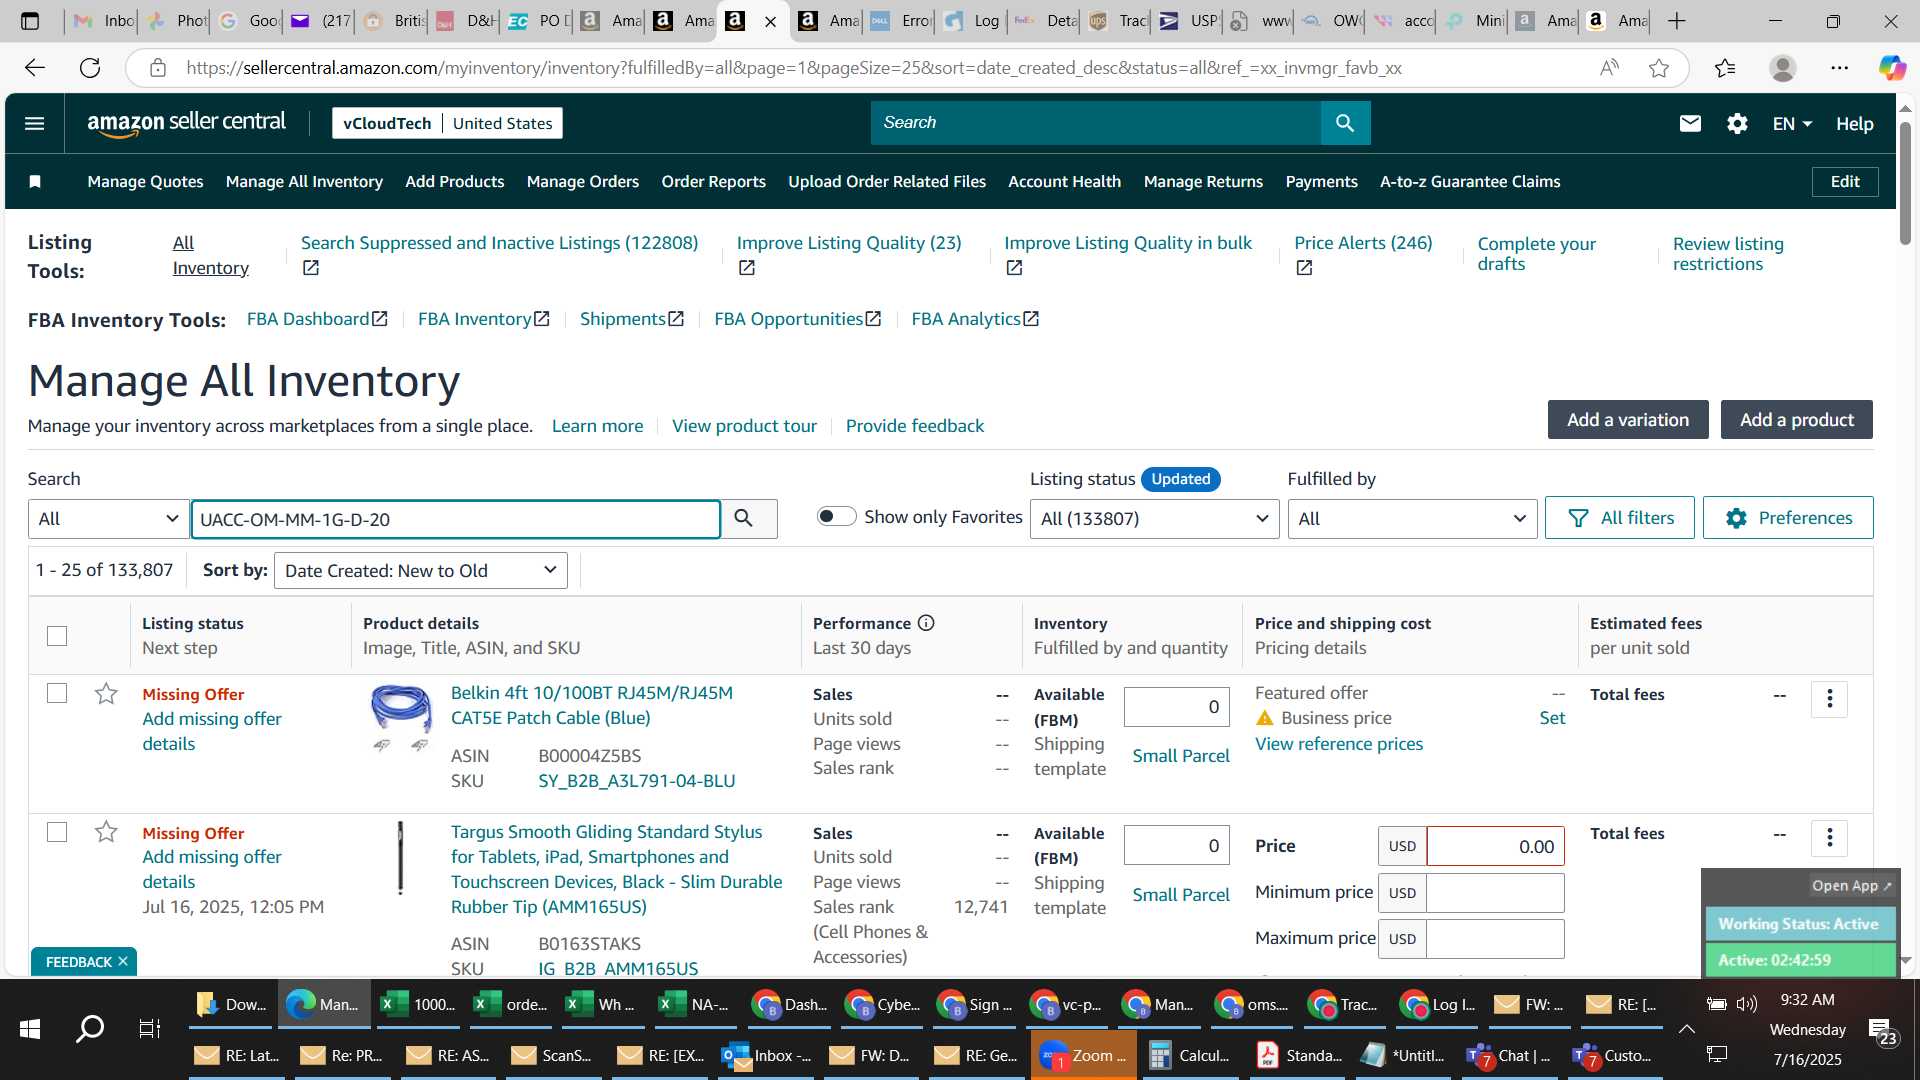
Task: Open Manage Orders menu item
Action: pyautogui.click(x=582, y=181)
